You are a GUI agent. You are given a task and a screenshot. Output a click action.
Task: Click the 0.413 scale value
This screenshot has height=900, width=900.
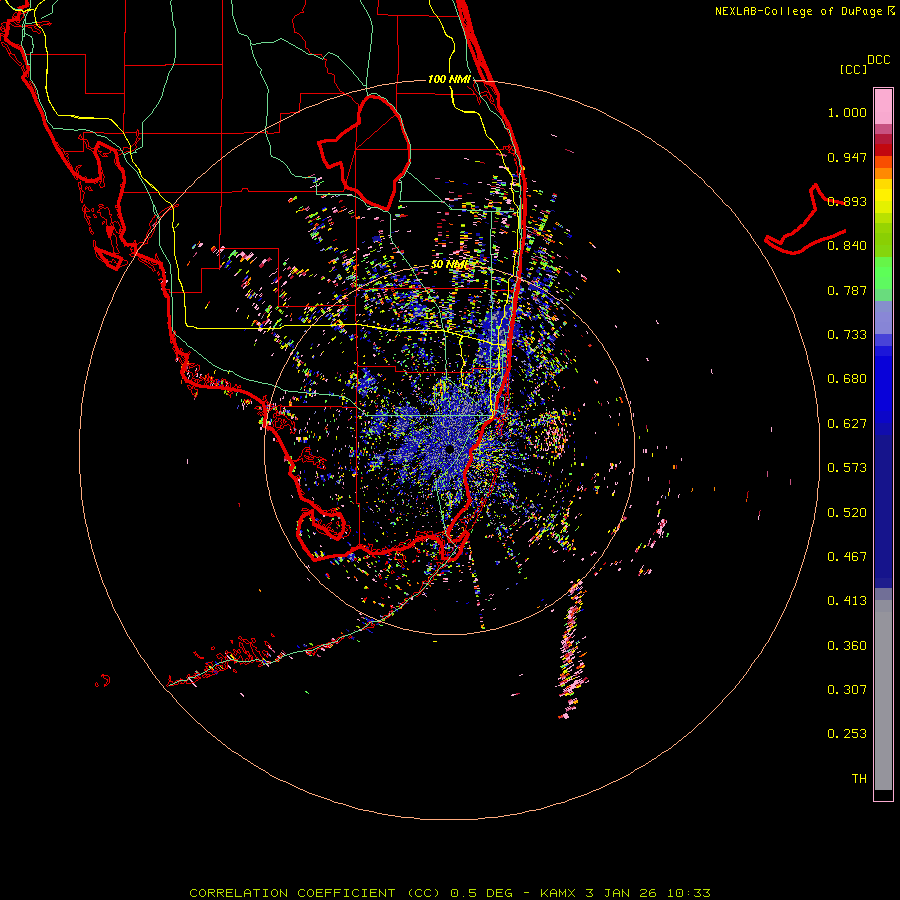[847, 601]
